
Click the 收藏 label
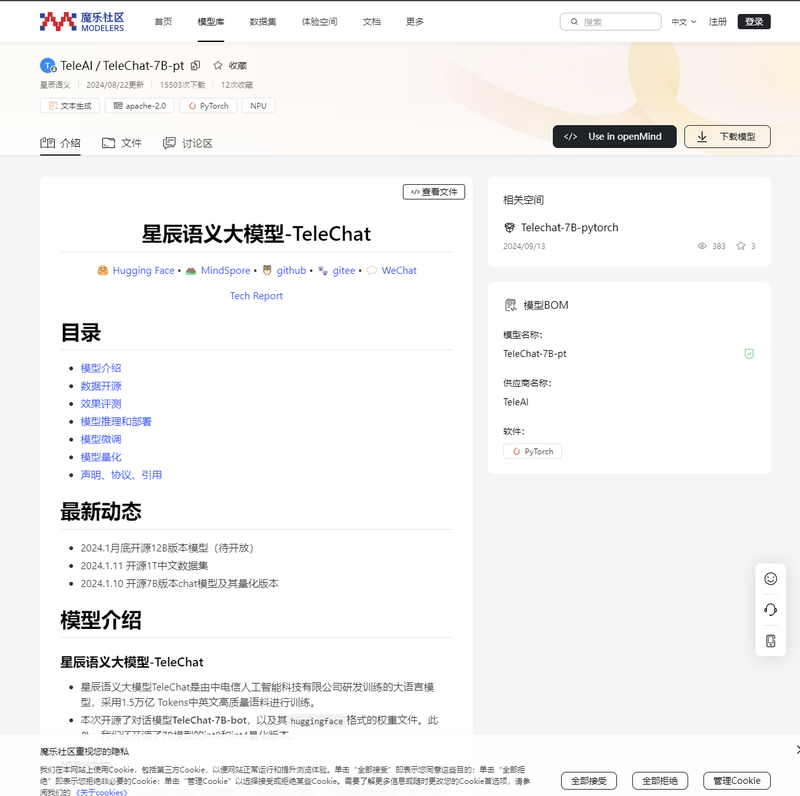click(237, 65)
